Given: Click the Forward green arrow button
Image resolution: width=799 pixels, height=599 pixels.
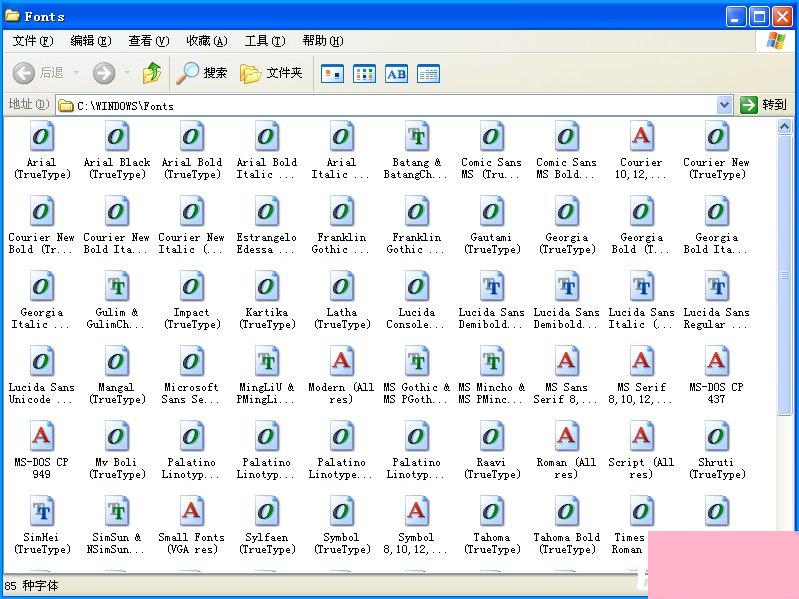Looking at the screenshot, I should [104, 73].
